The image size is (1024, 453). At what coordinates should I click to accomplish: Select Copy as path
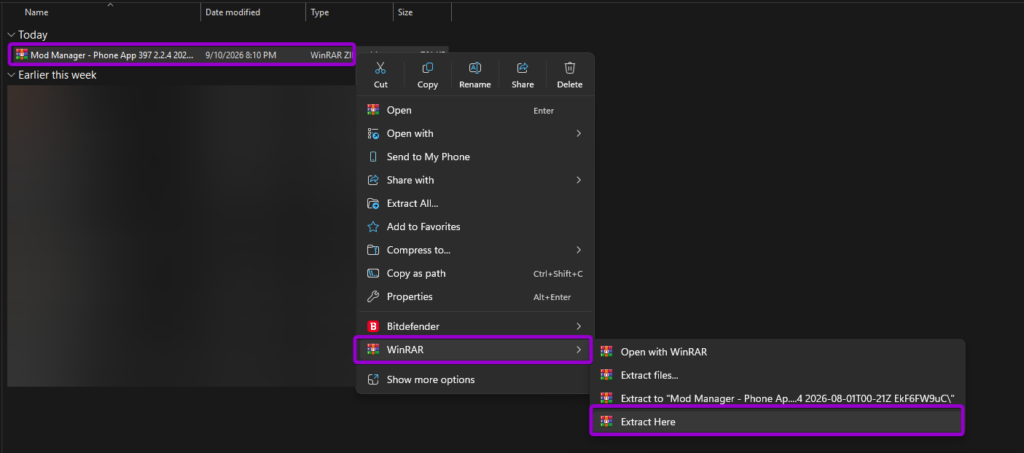coord(475,273)
